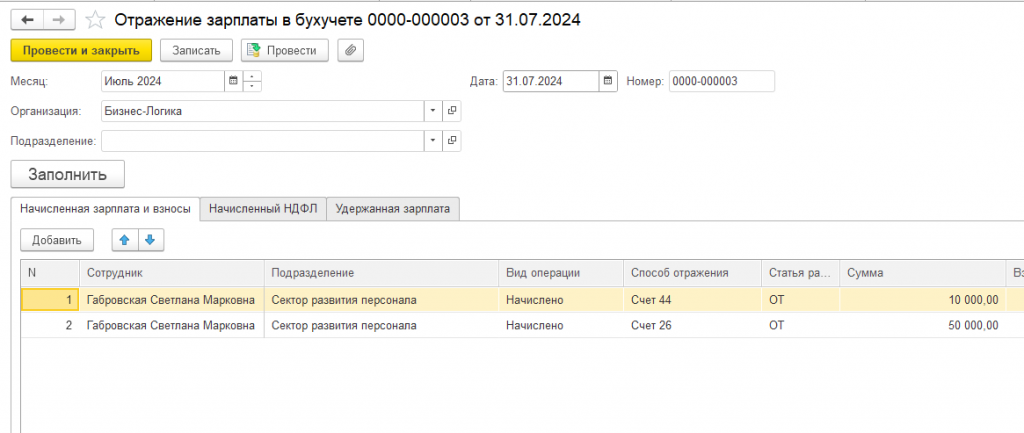The width and height of the screenshot is (1024, 433).
Task: Click the 50 000,00 amount cell
Action: tap(922, 325)
